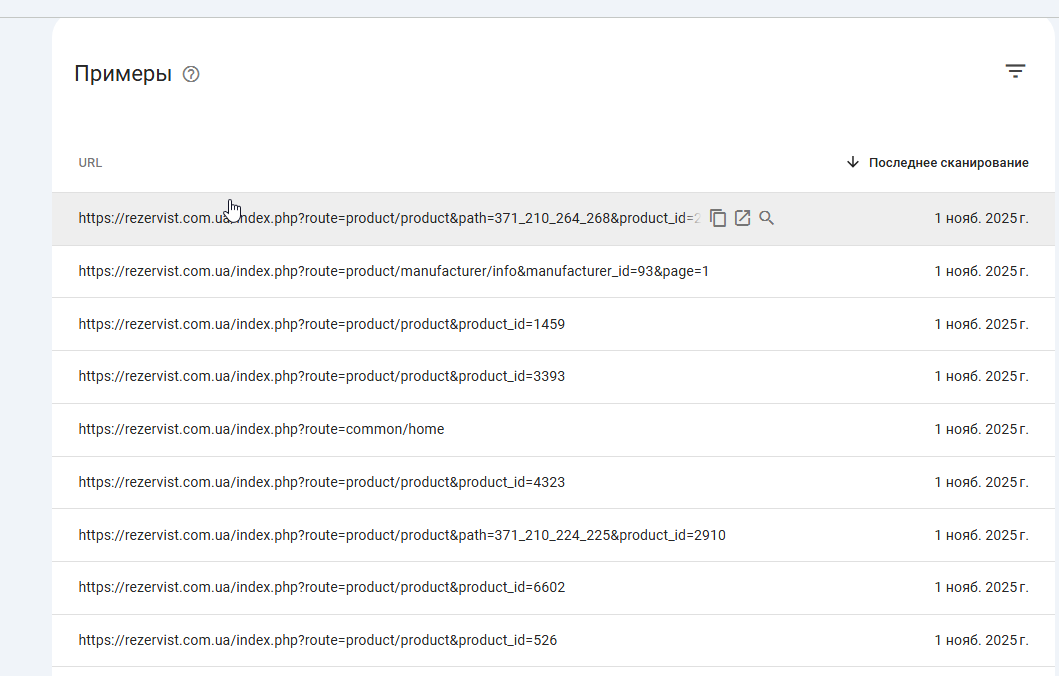
Task: Select the route=common/home URL row
Action: coord(261,429)
